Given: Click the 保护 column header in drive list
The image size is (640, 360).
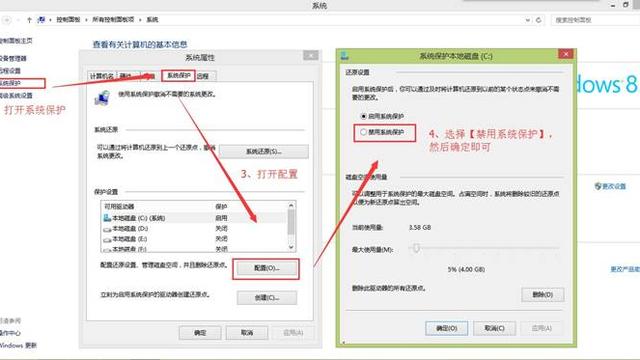Looking at the screenshot, I should click(221, 207).
